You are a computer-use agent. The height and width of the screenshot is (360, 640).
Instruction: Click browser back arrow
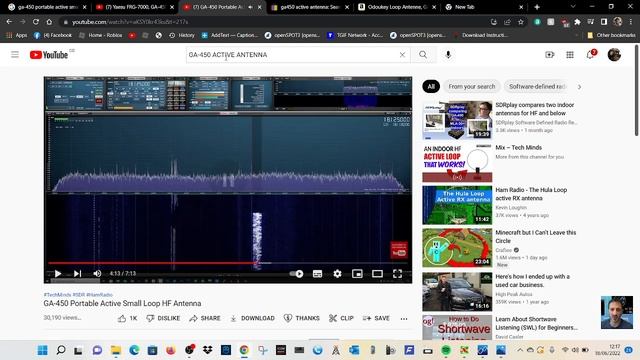tap(9, 22)
